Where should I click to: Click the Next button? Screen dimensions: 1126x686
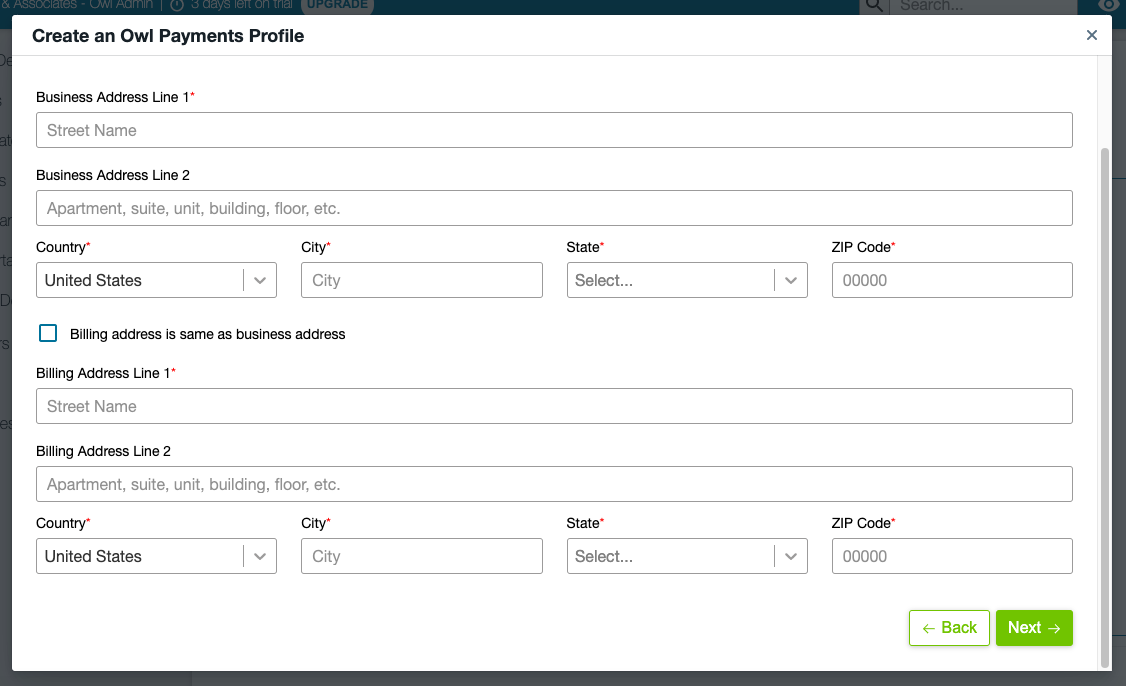[1034, 628]
